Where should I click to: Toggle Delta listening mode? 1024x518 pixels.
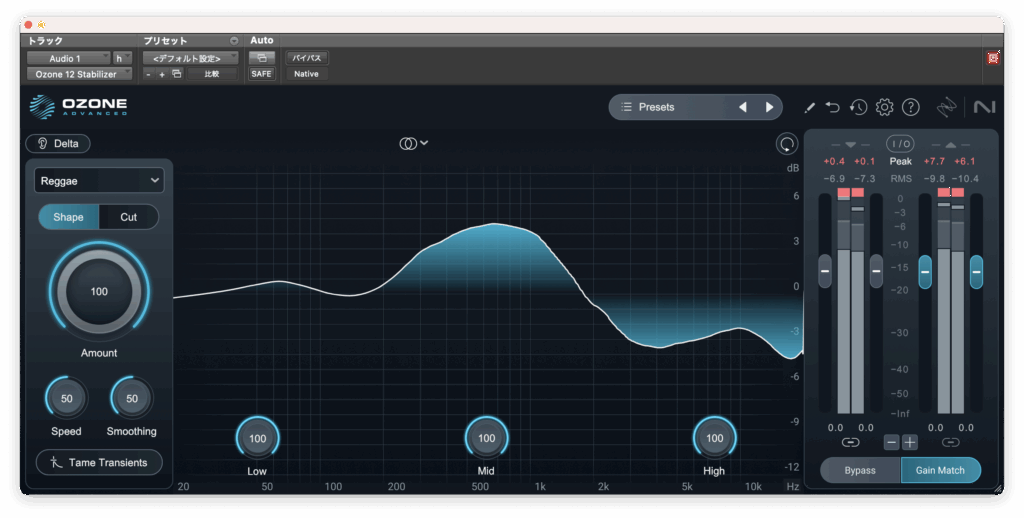tap(58, 143)
